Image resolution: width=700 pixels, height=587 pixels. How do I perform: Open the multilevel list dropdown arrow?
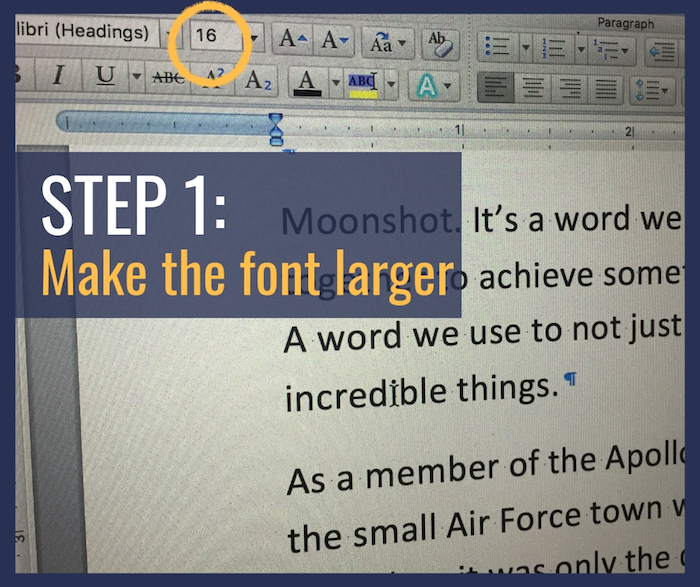click(x=625, y=50)
